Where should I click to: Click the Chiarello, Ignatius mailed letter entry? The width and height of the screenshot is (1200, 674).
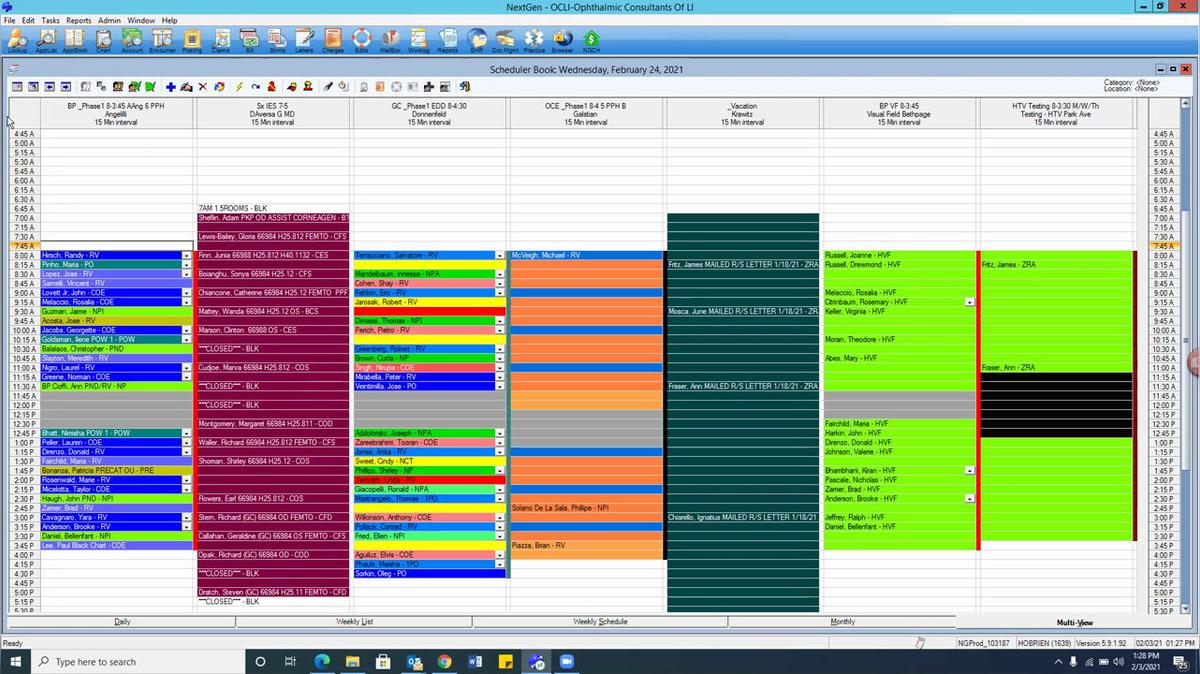coord(742,516)
